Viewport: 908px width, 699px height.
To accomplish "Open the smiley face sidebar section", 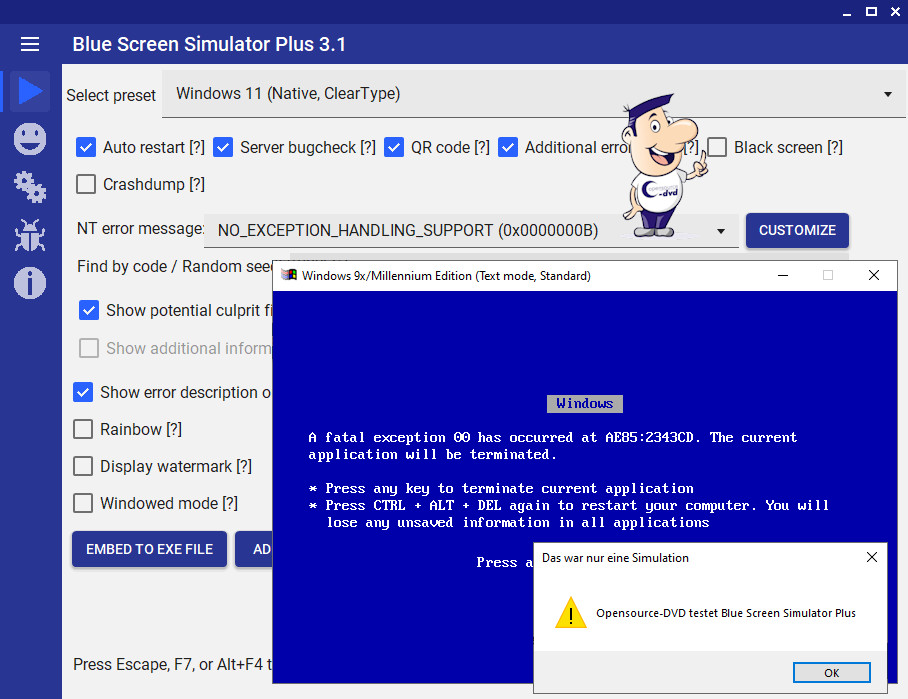I will point(30,139).
